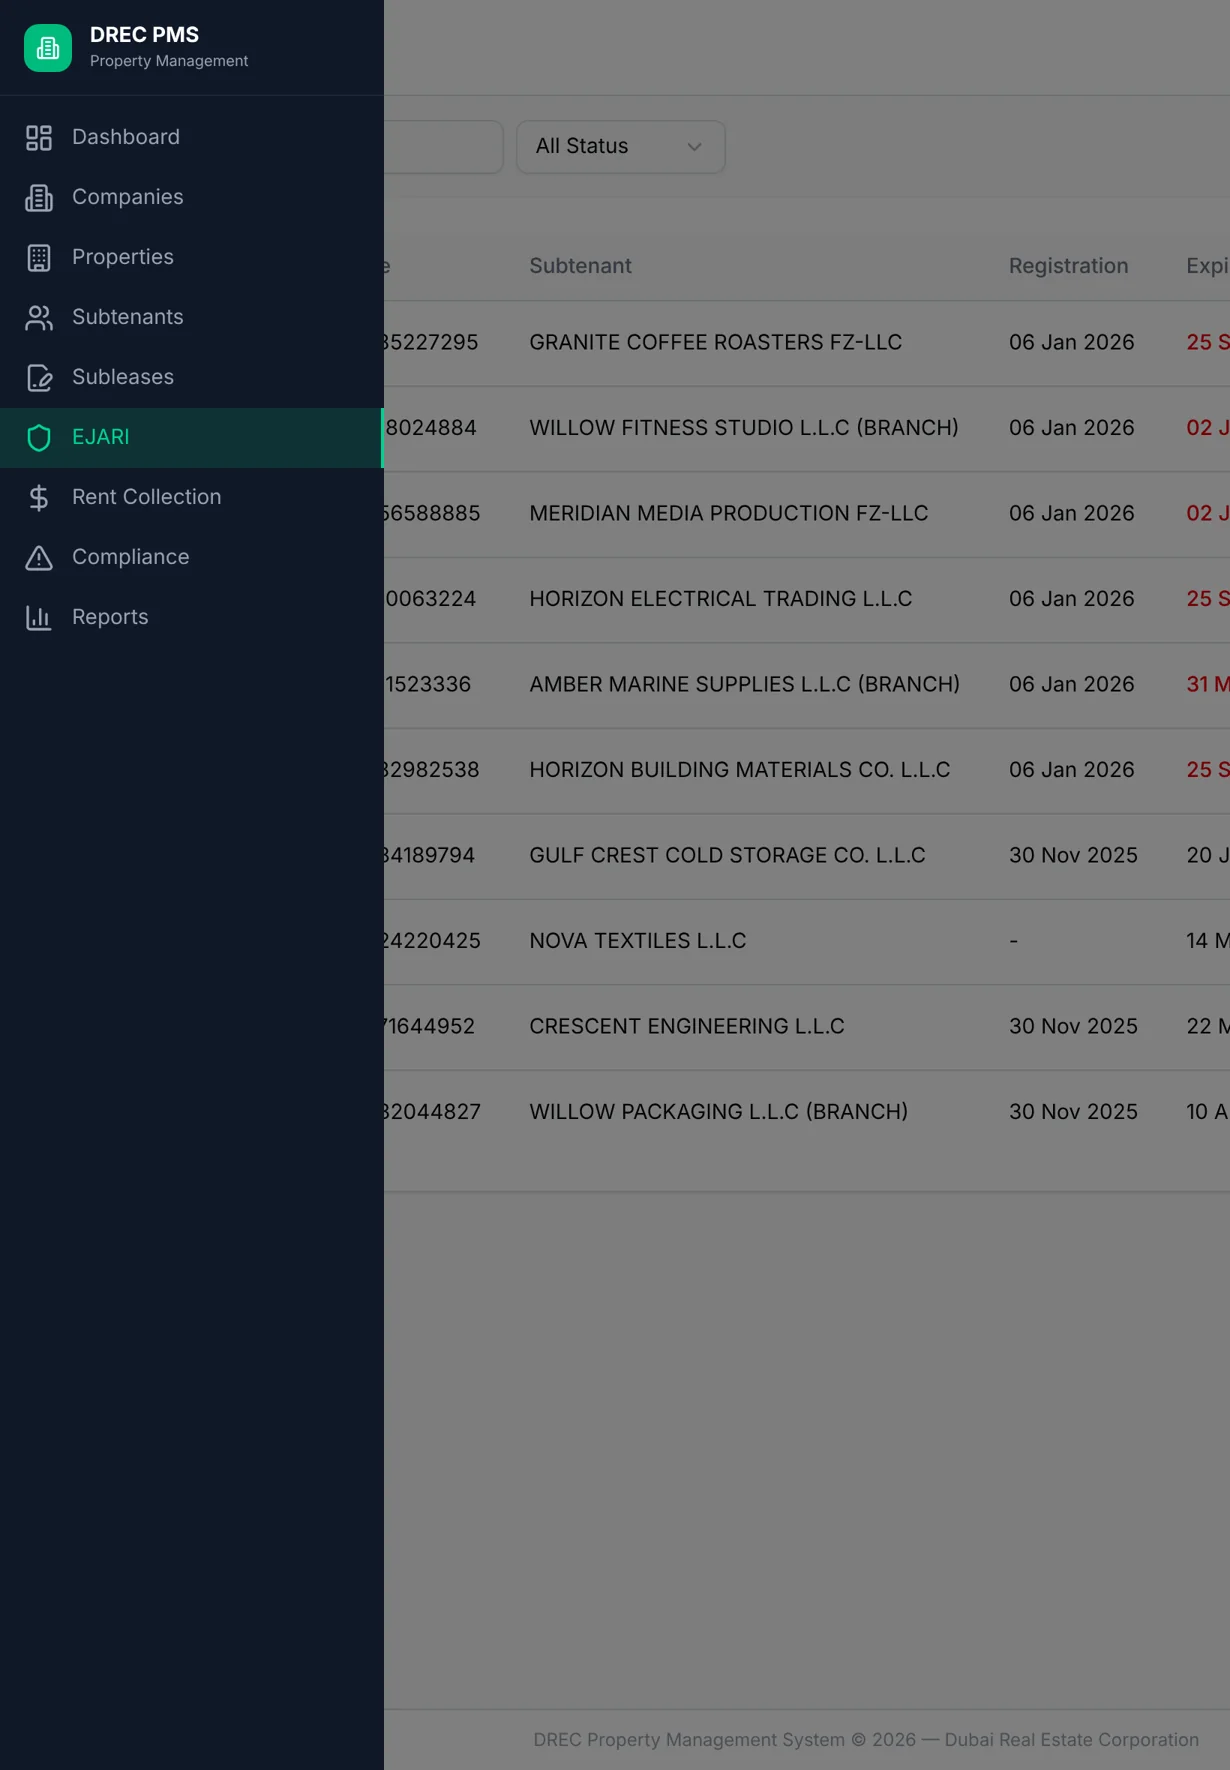The image size is (1230, 1770).
Task: Select HORIZON BUILDING MATERIALS CO. L.L.C
Action: click(740, 770)
